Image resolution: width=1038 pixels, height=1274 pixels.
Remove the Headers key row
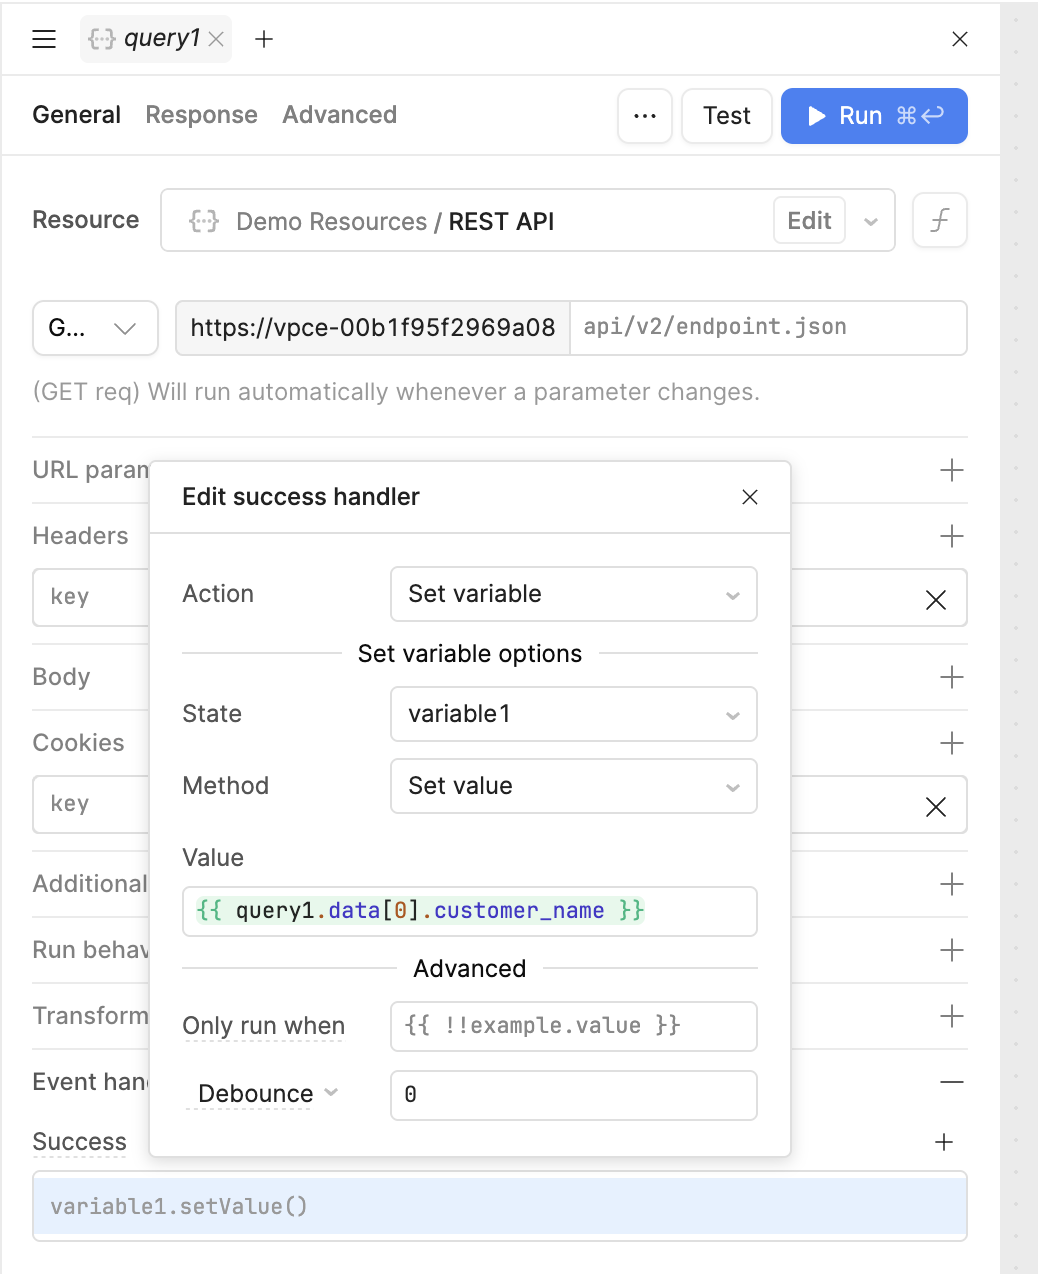[x=935, y=599]
